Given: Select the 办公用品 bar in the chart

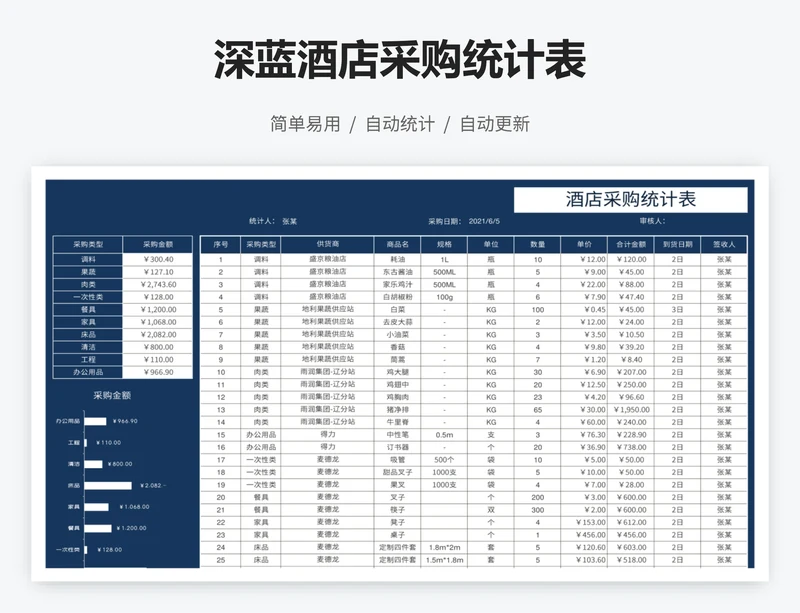Looking at the screenshot, I should click(95, 421).
